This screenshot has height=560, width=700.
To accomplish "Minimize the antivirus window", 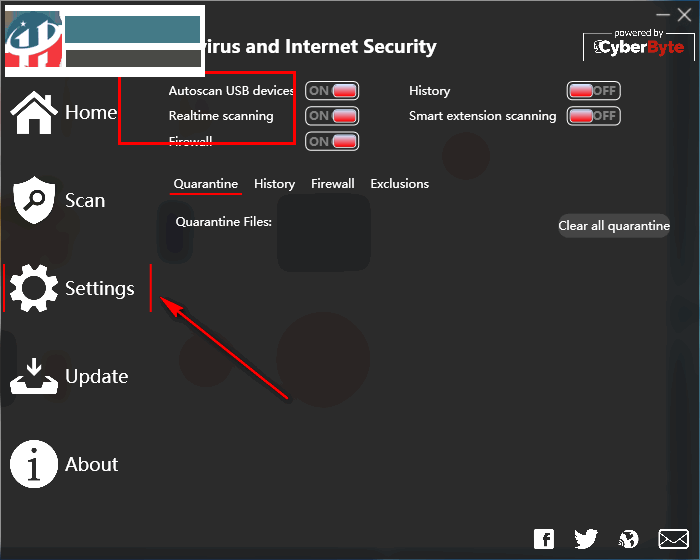I will click(662, 15).
